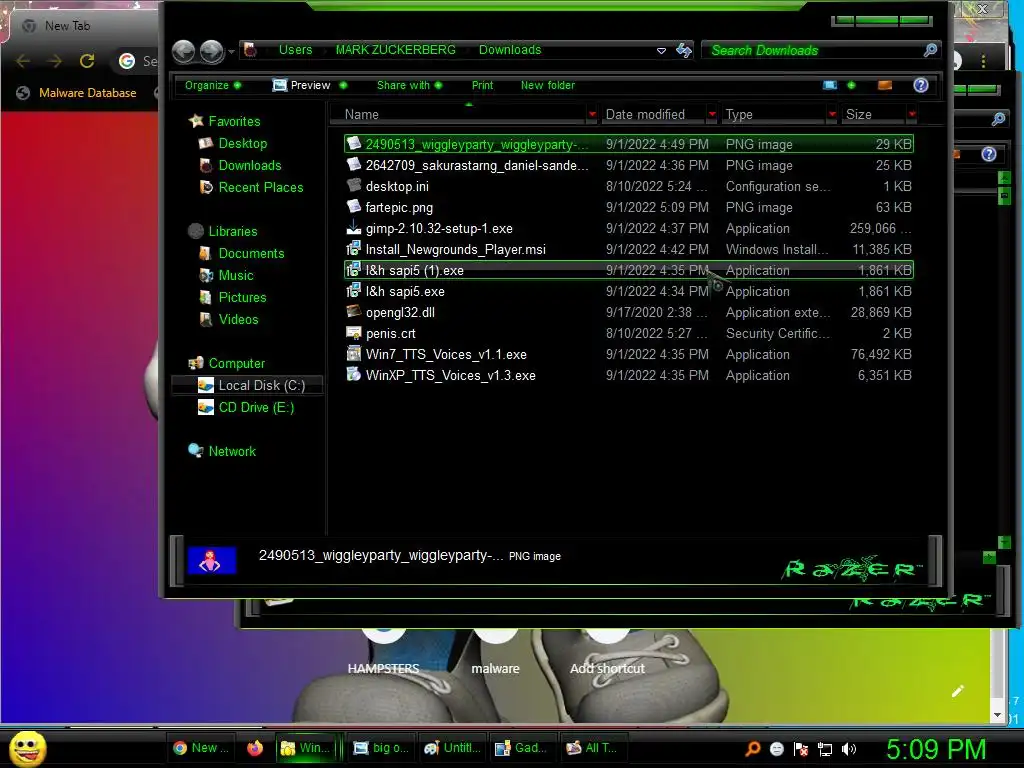The image size is (1024, 768).
Task: Open the Videos library
Action: (229, 319)
